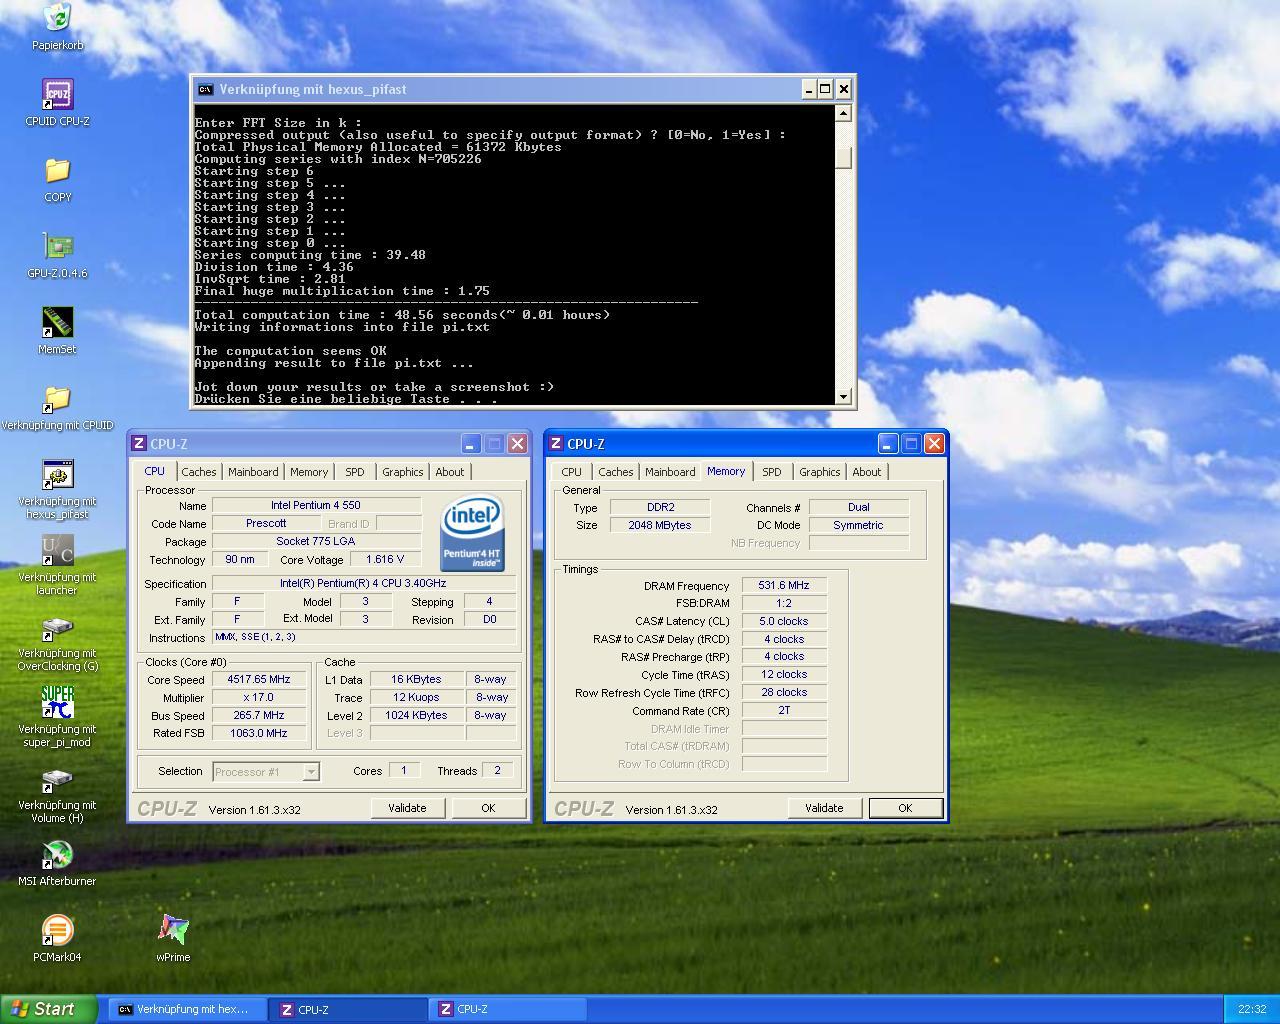Image resolution: width=1280 pixels, height=1024 pixels.
Task: Click the Name field Intel Pentium 4 550
Action: (x=316, y=505)
